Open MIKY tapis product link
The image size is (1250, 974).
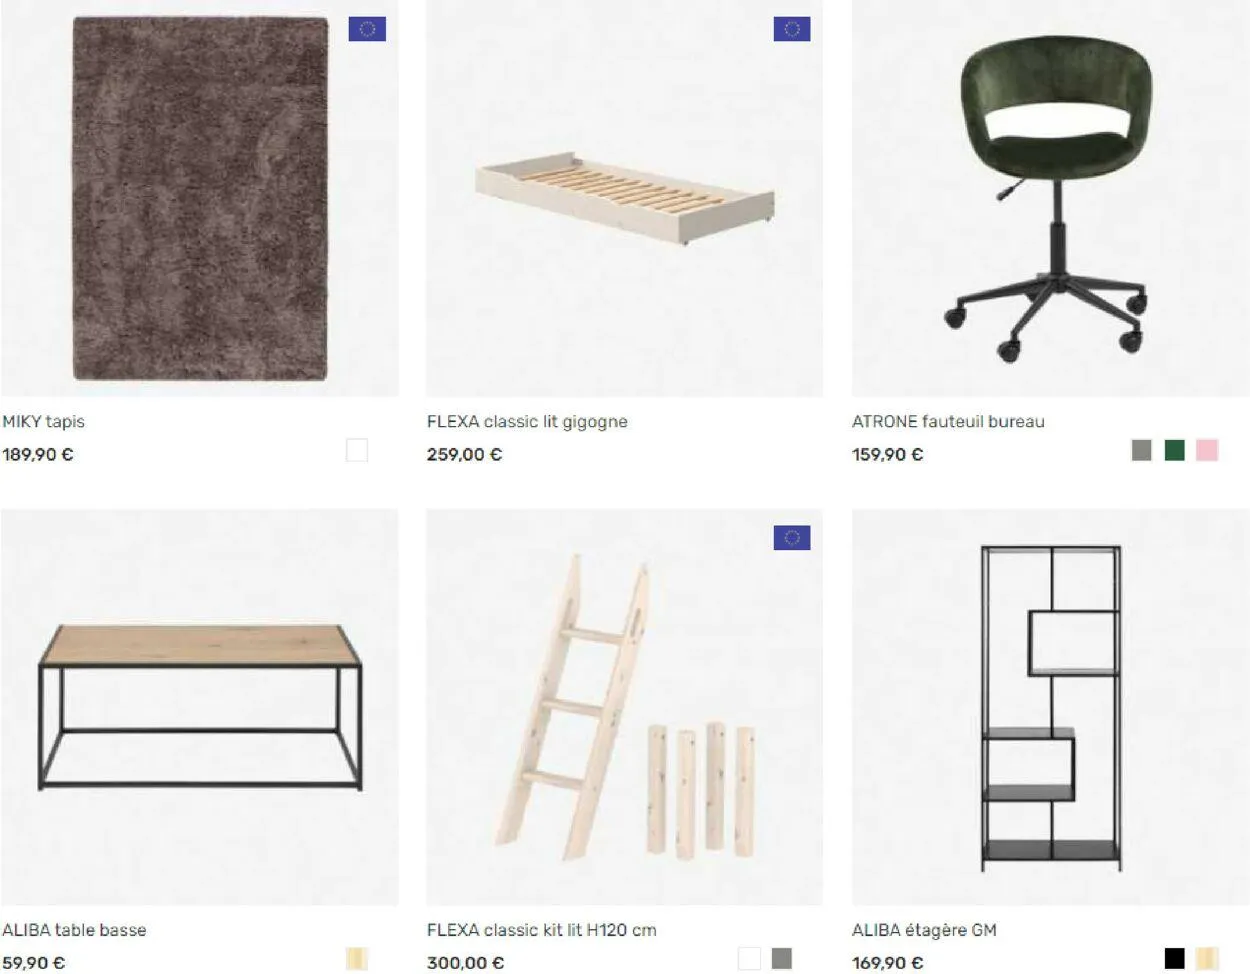pyautogui.click(x=43, y=422)
